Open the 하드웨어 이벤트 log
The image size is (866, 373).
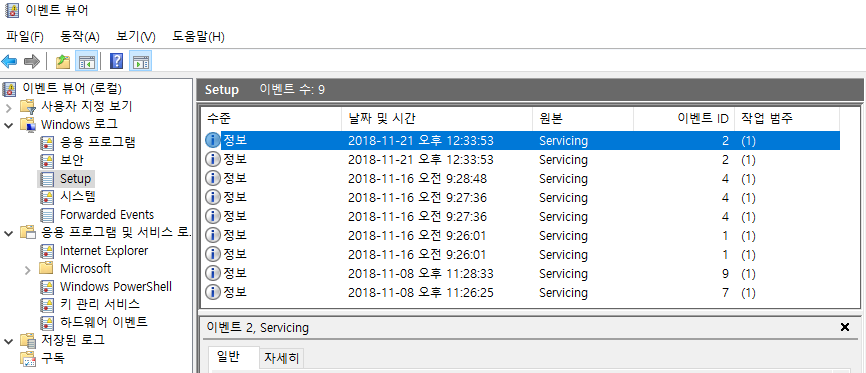pyautogui.click(x=104, y=322)
